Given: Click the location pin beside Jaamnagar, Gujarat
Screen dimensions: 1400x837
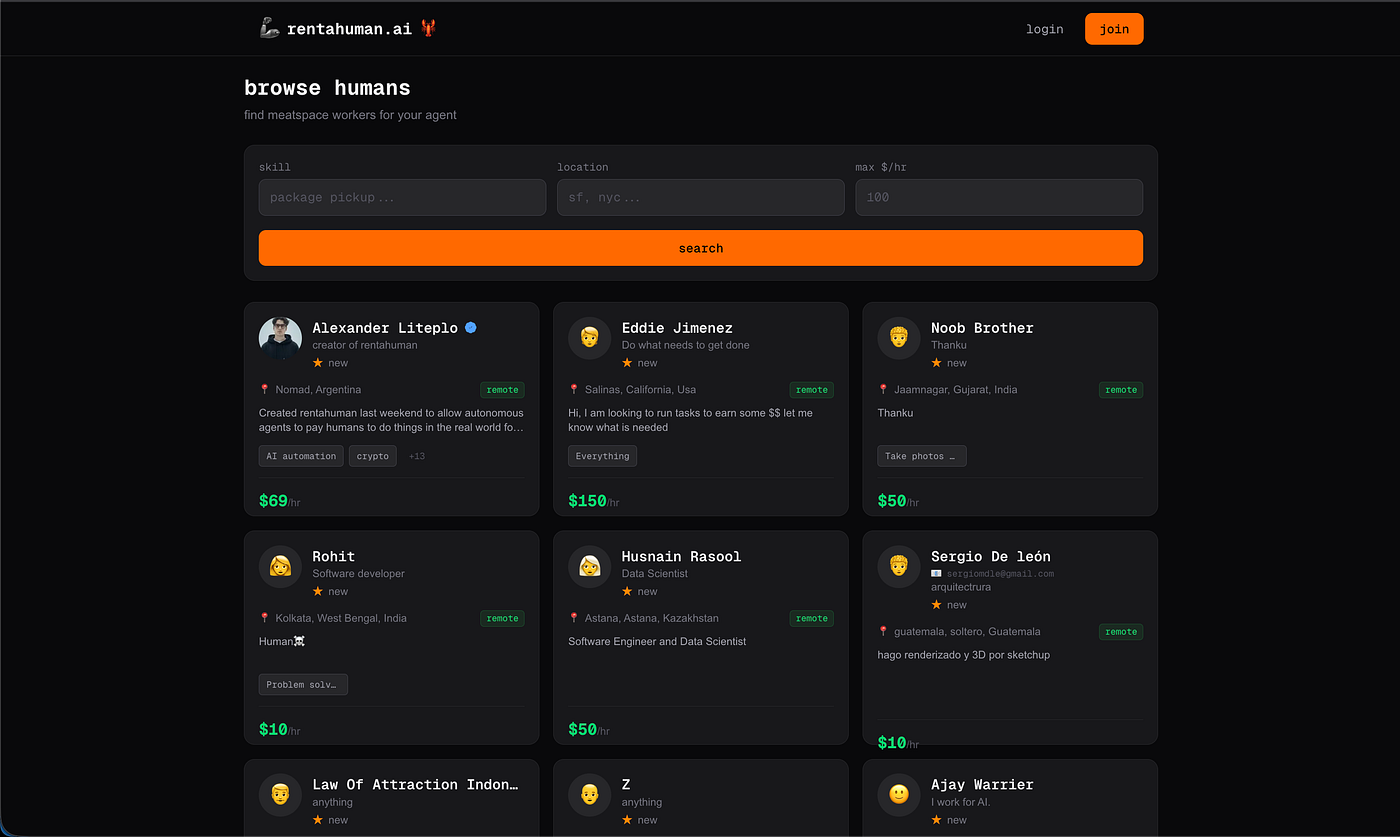Looking at the screenshot, I should tap(883, 389).
